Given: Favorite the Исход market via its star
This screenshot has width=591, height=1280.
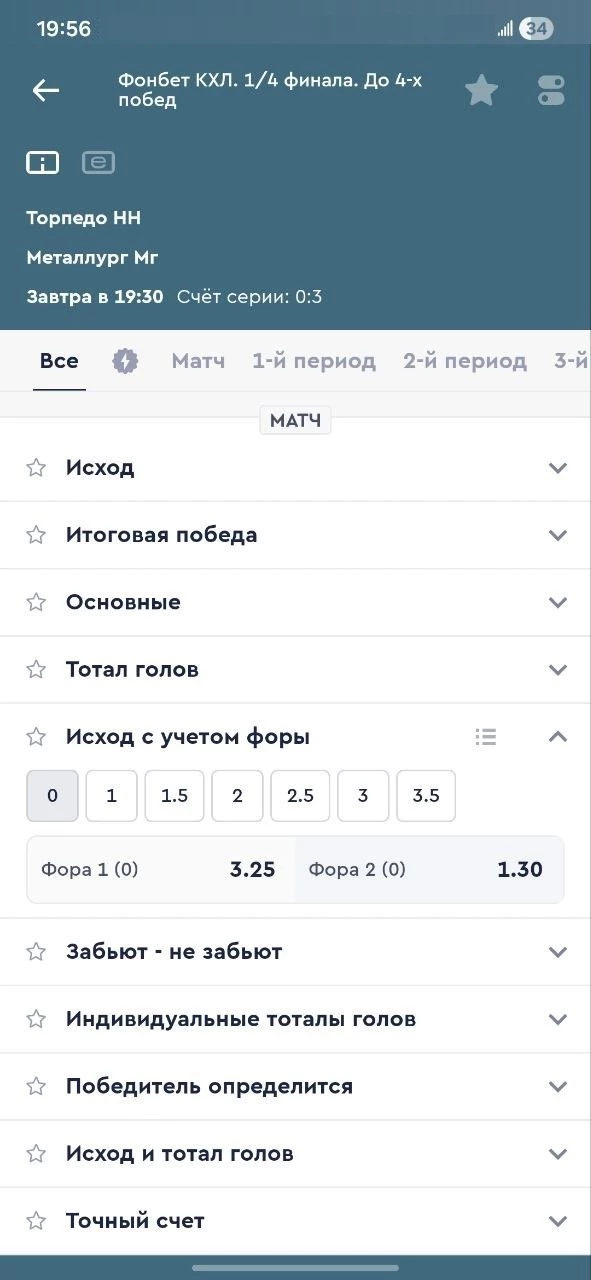Looking at the screenshot, I should [35, 467].
